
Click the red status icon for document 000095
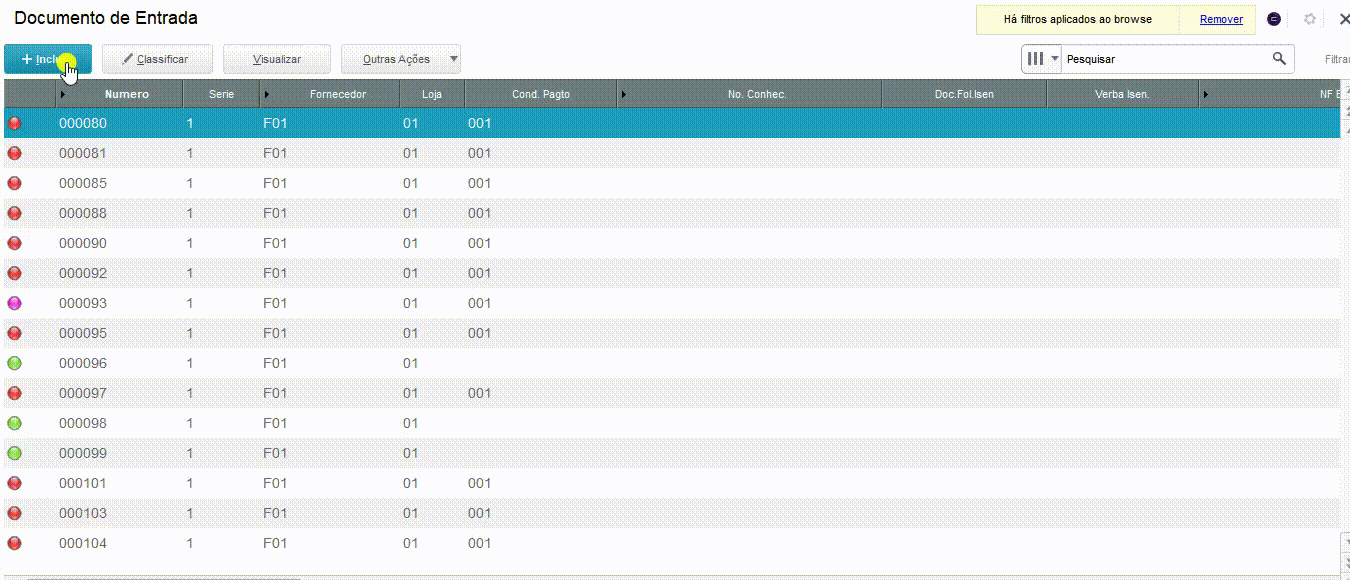point(14,333)
